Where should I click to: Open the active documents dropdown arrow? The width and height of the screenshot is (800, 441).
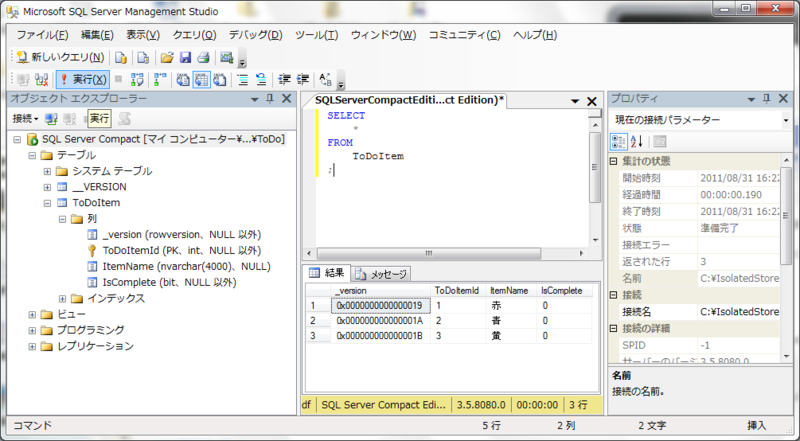click(575, 101)
